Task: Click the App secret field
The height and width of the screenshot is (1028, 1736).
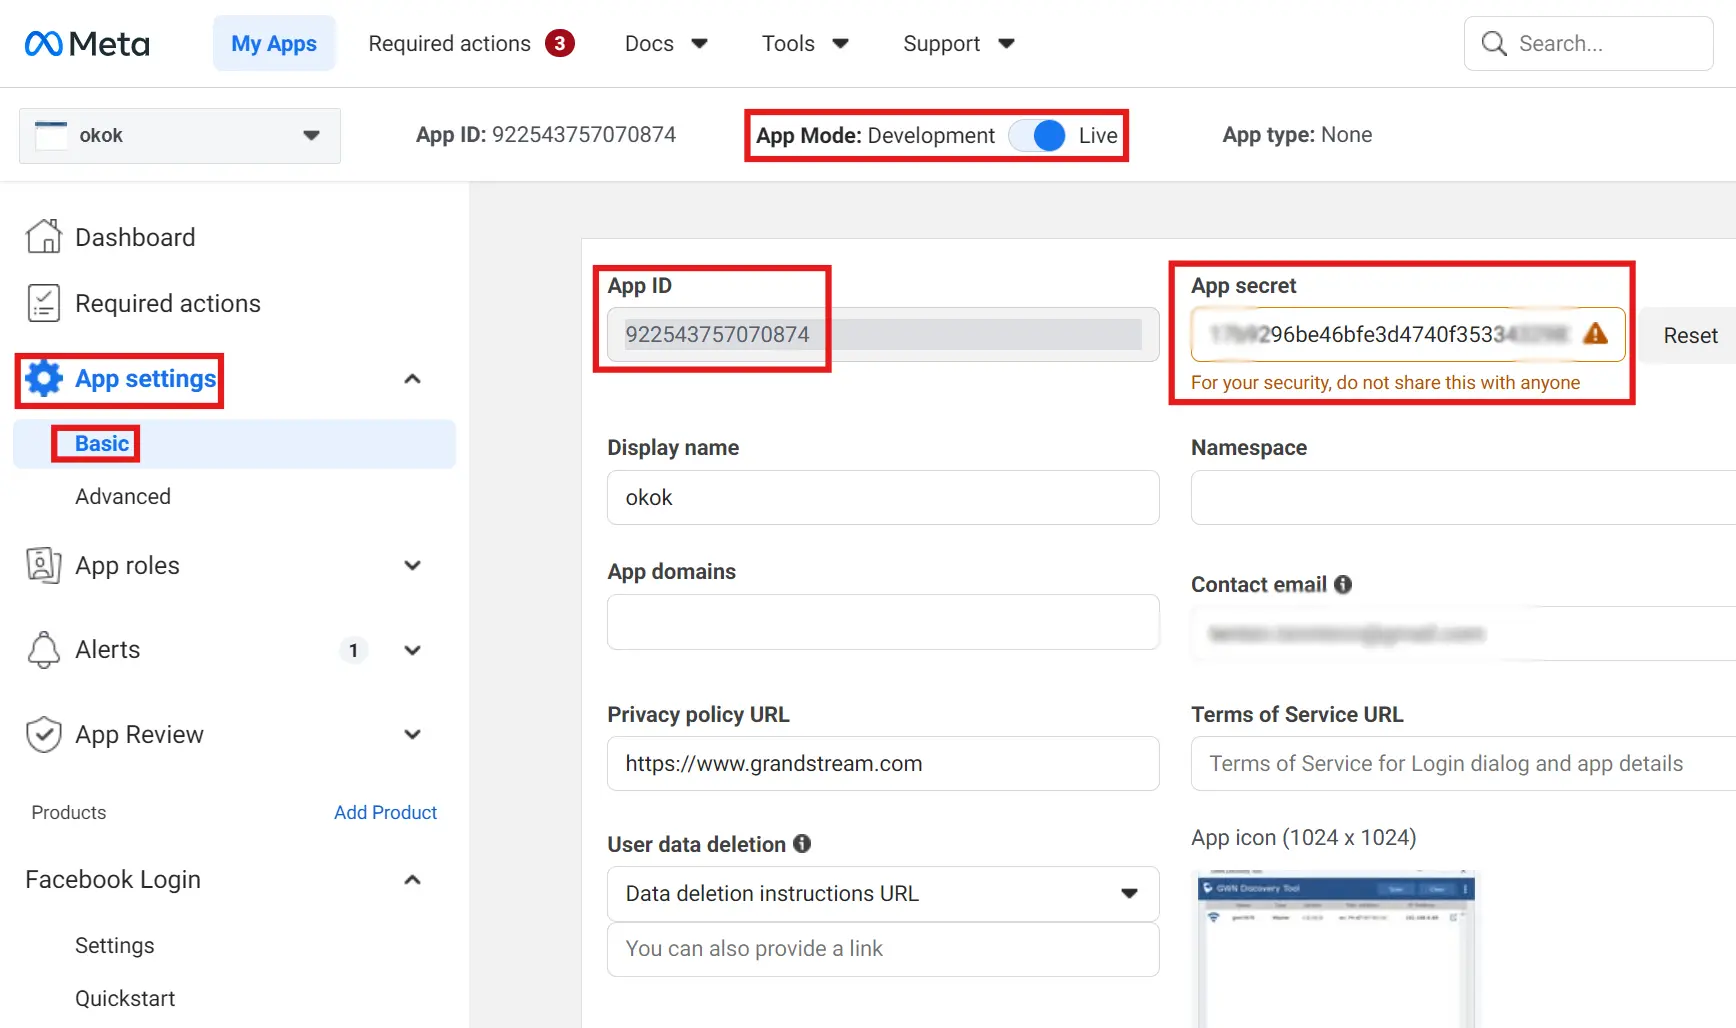Action: (1408, 334)
